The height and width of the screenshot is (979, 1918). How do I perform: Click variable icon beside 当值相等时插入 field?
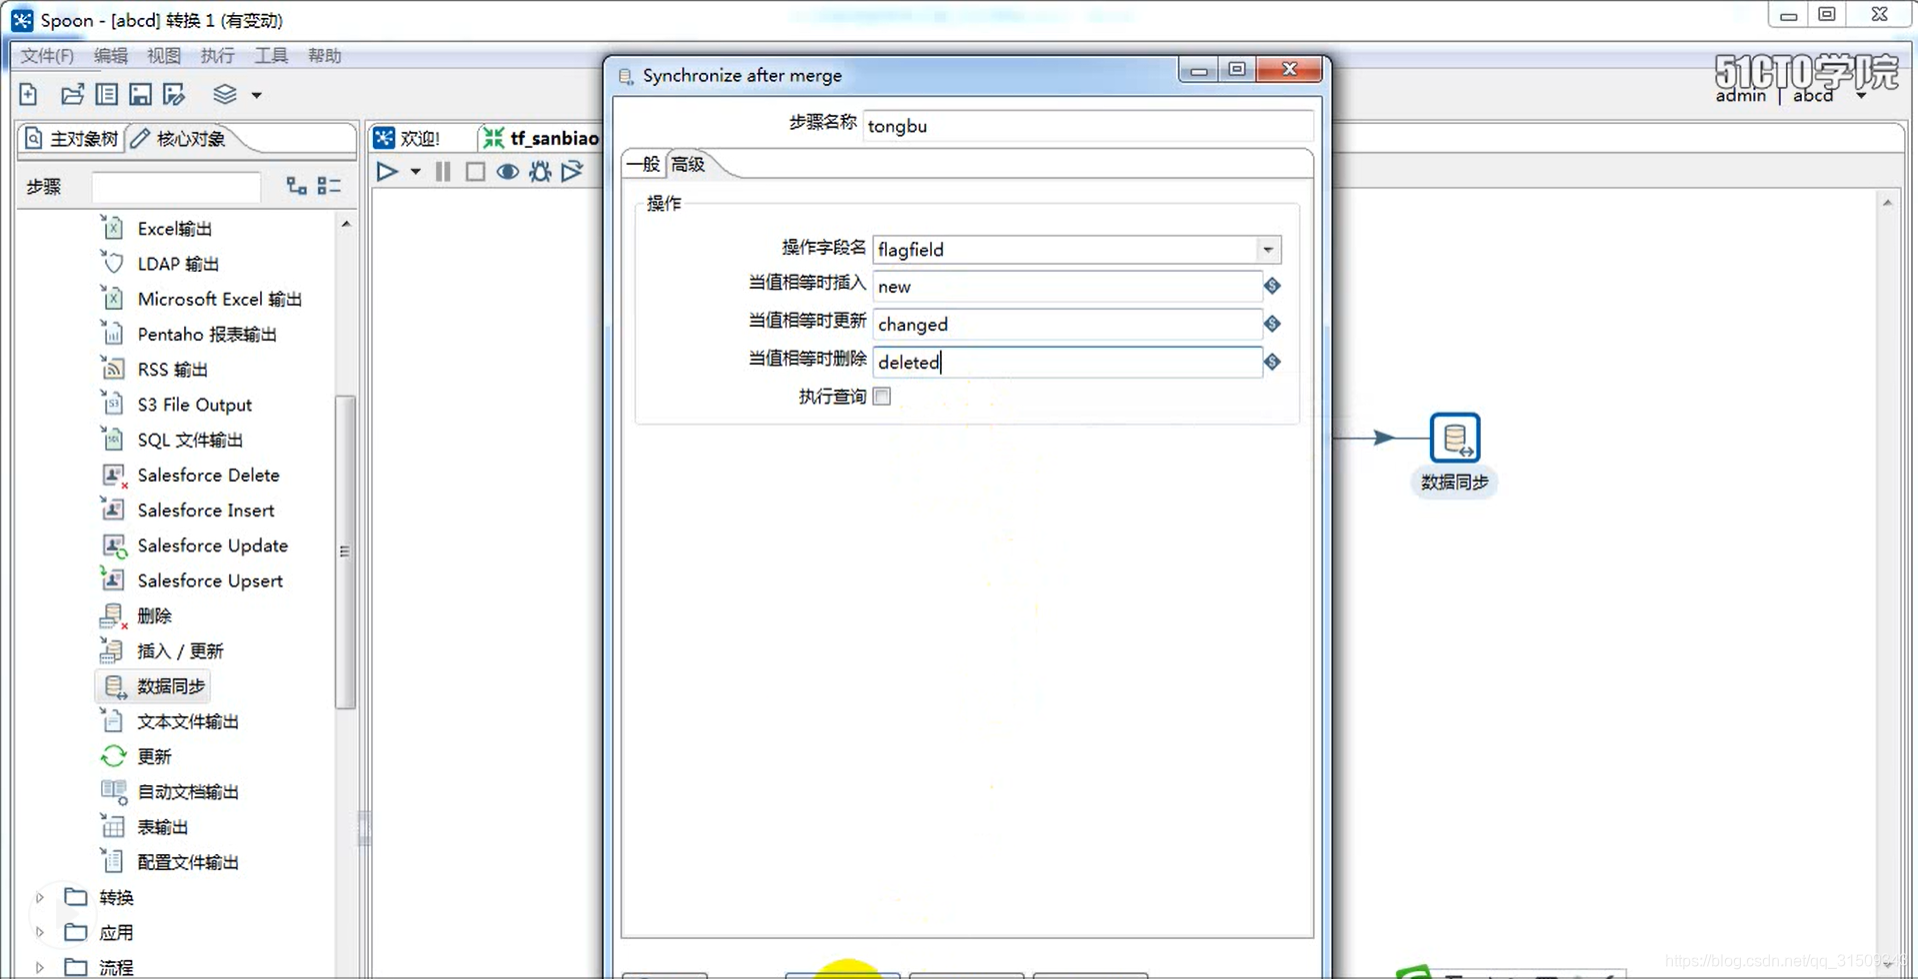click(x=1272, y=286)
